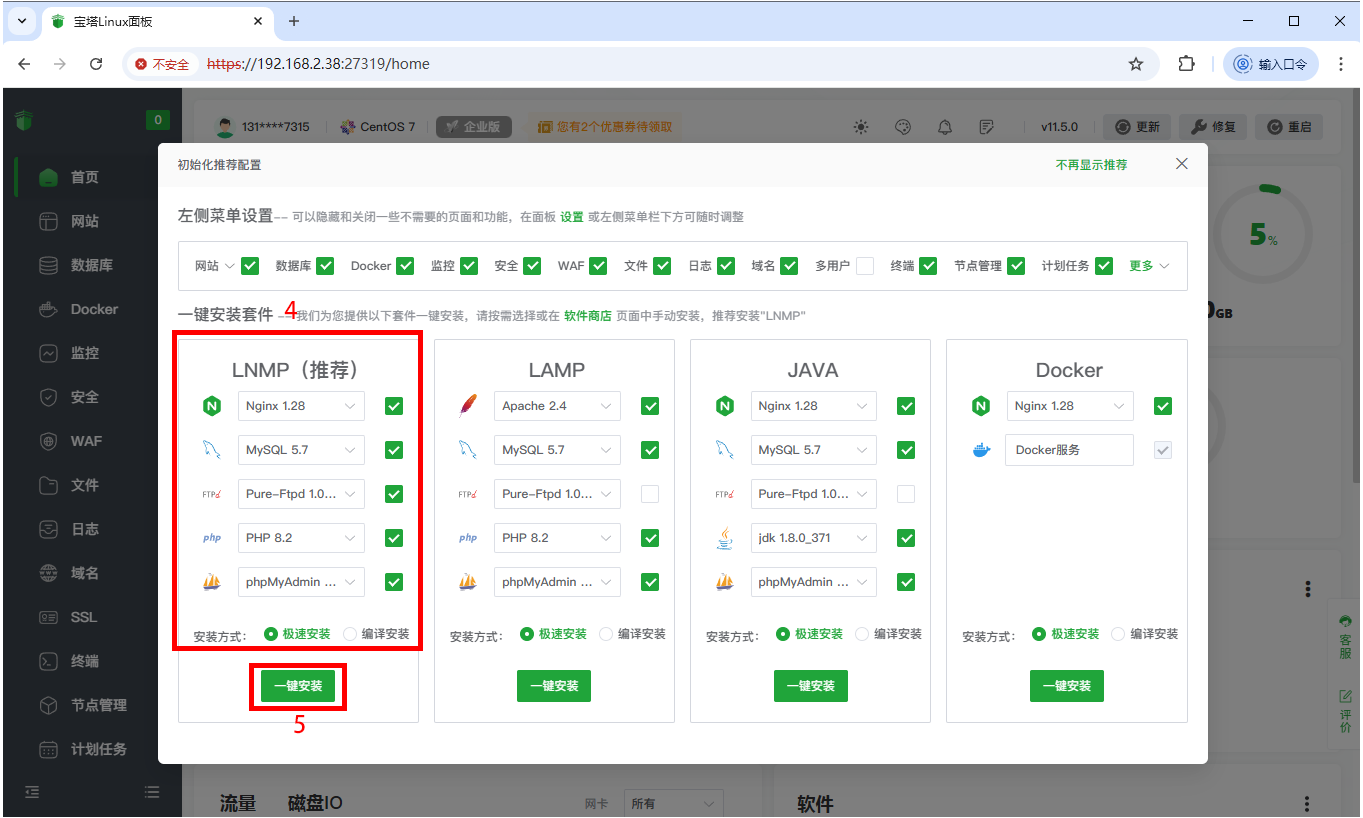The height and width of the screenshot is (818, 1363).
Task: Open the browser extensions puzzle icon
Action: (x=1186, y=64)
